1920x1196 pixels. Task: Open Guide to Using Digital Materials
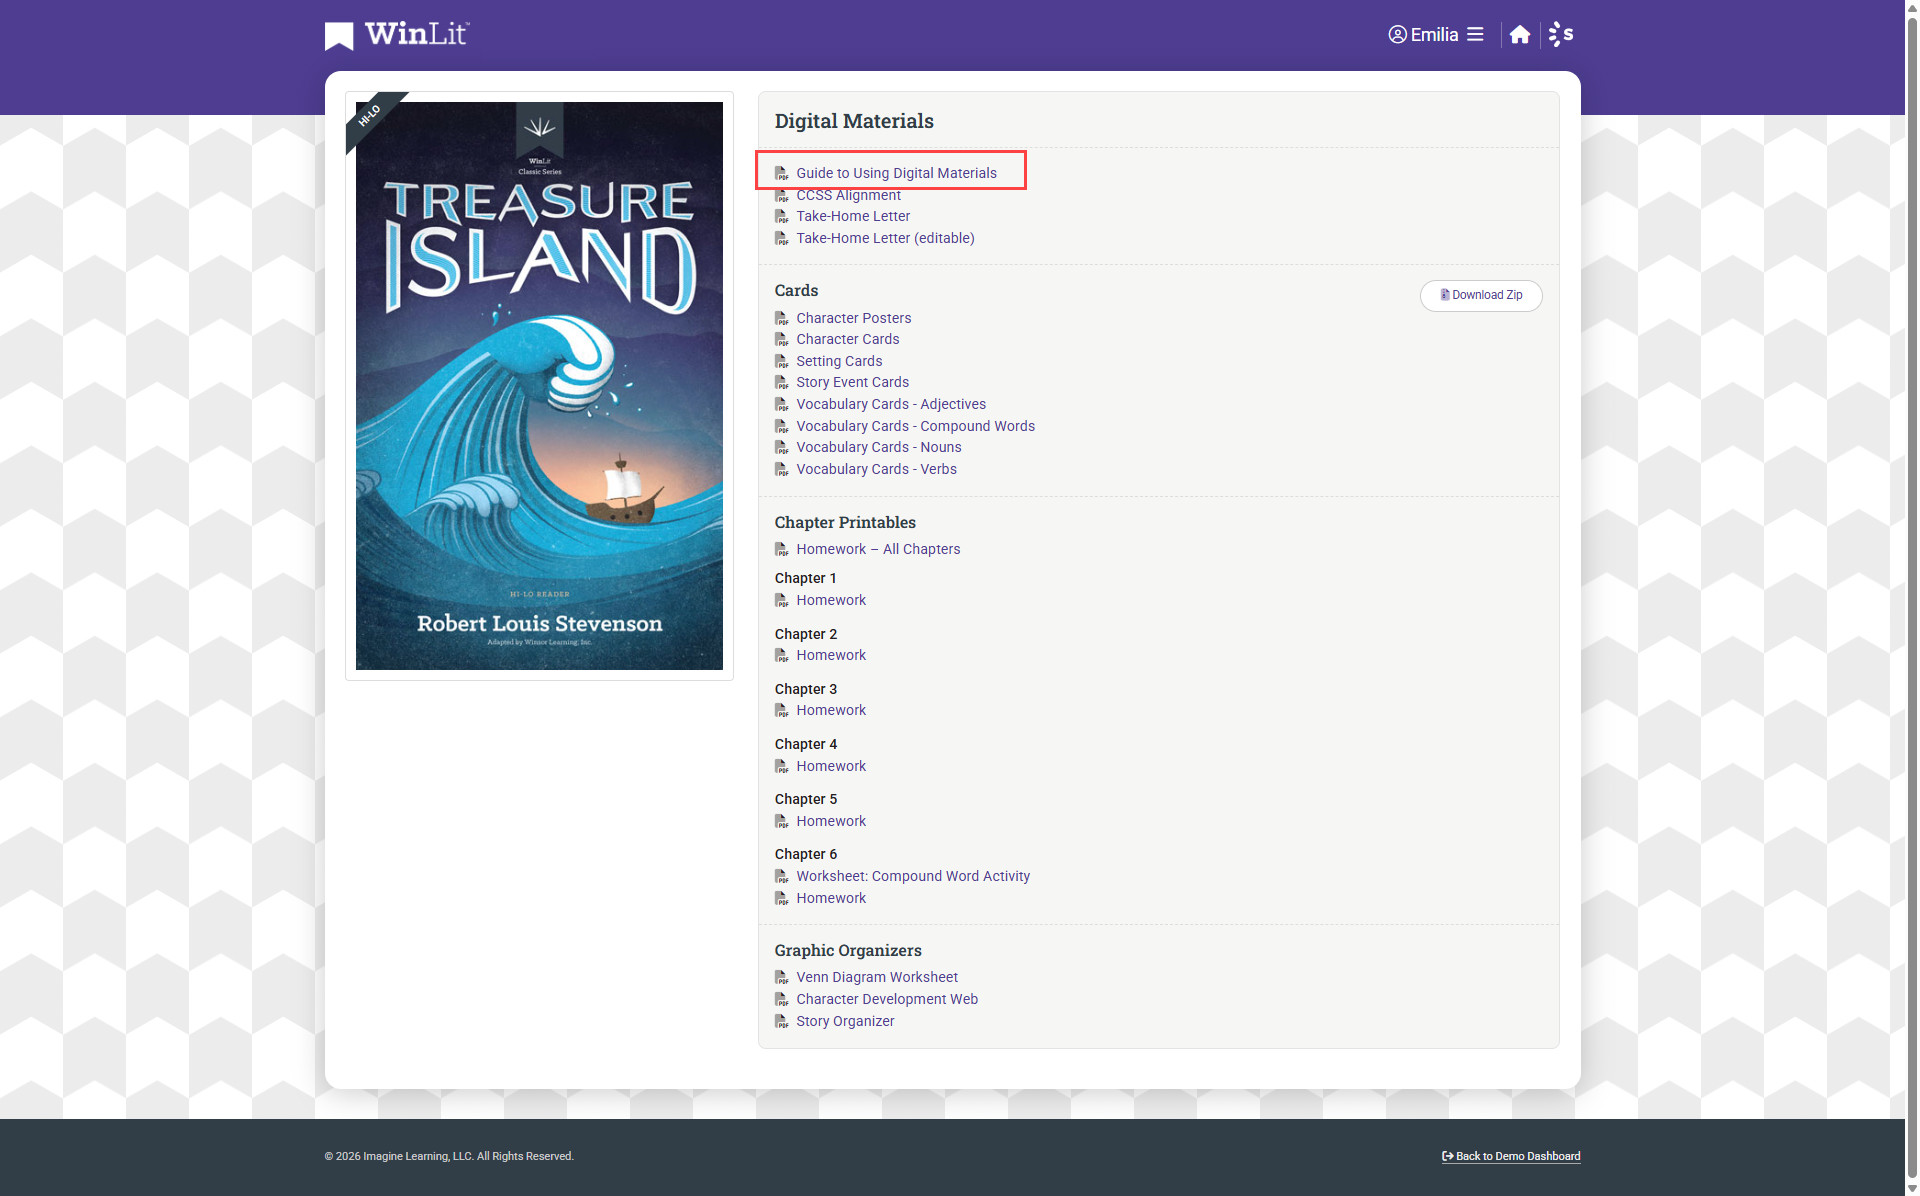coord(896,173)
